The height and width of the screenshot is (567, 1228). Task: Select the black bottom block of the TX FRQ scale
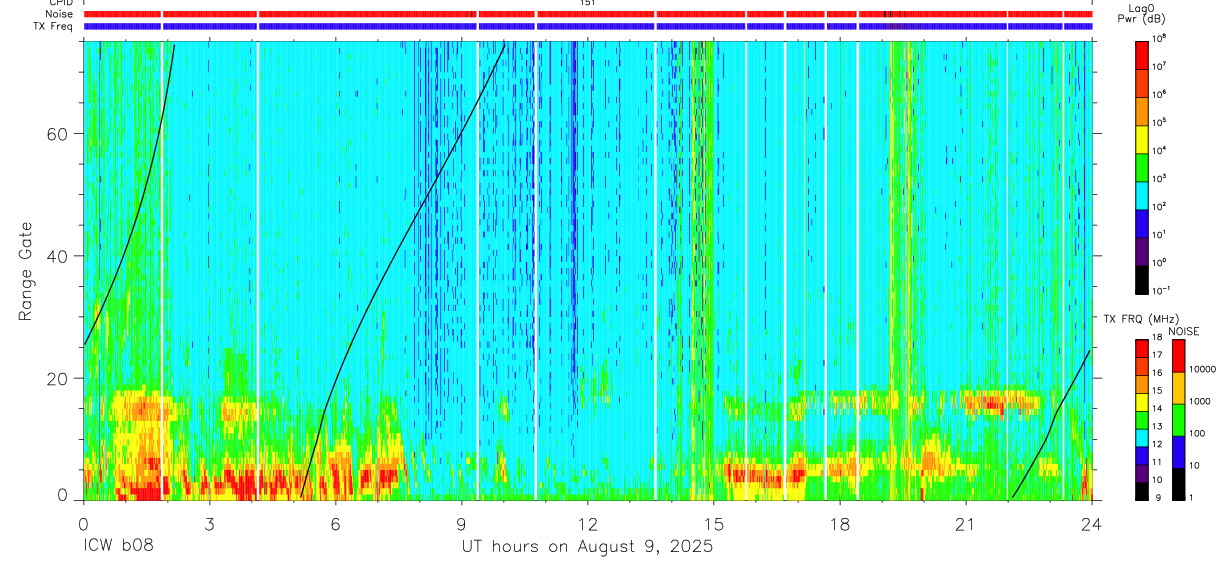1142,491
